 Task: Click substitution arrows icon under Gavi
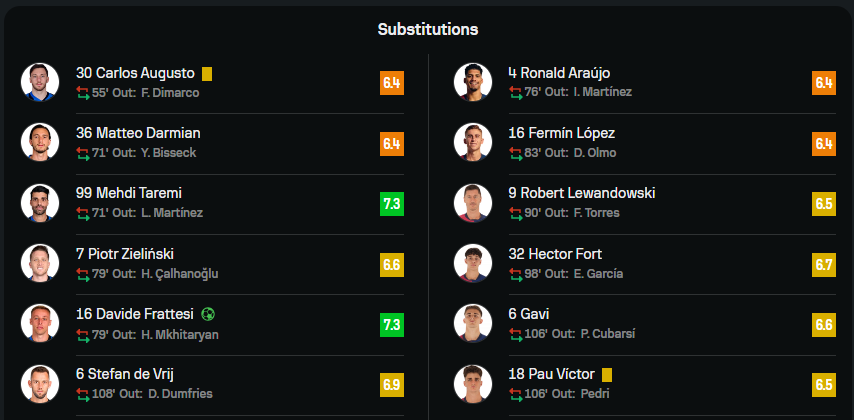tap(515, 334)
